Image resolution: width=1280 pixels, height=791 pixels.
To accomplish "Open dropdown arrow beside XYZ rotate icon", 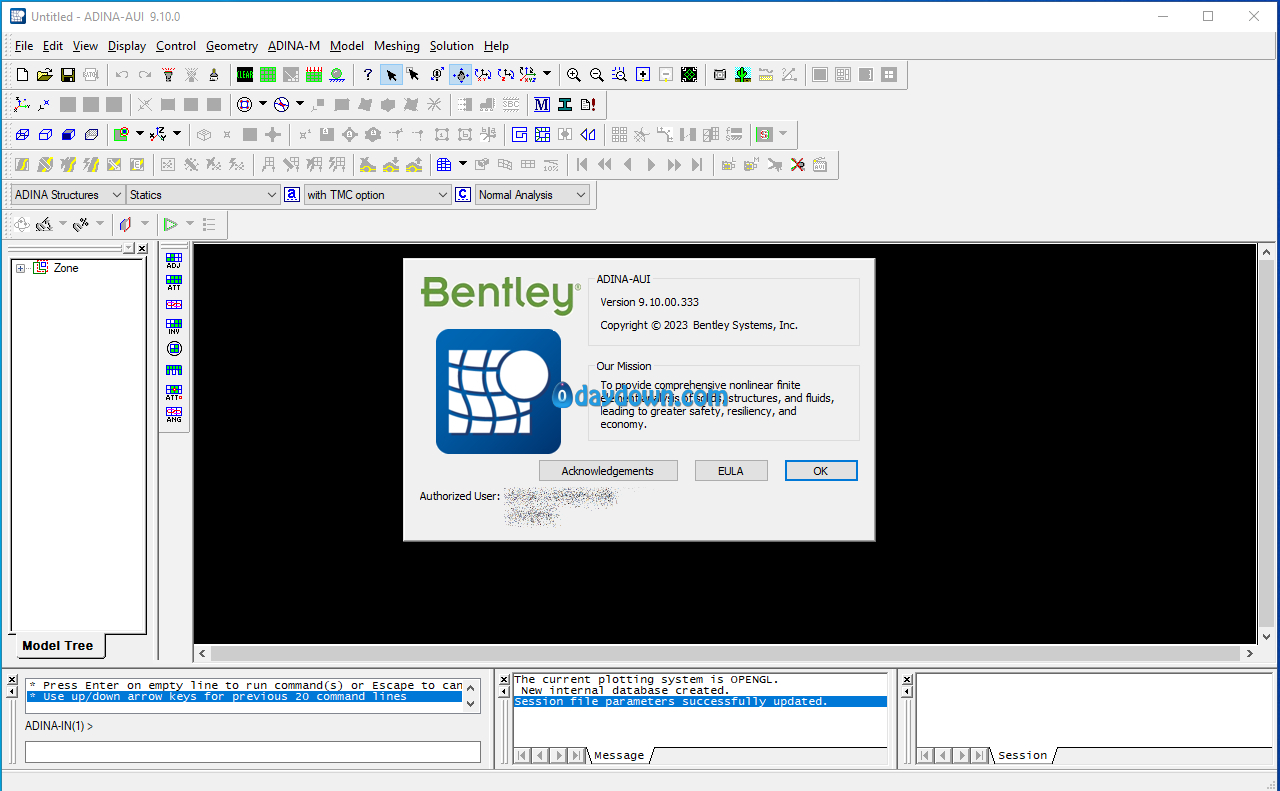I will click(547, 75).
